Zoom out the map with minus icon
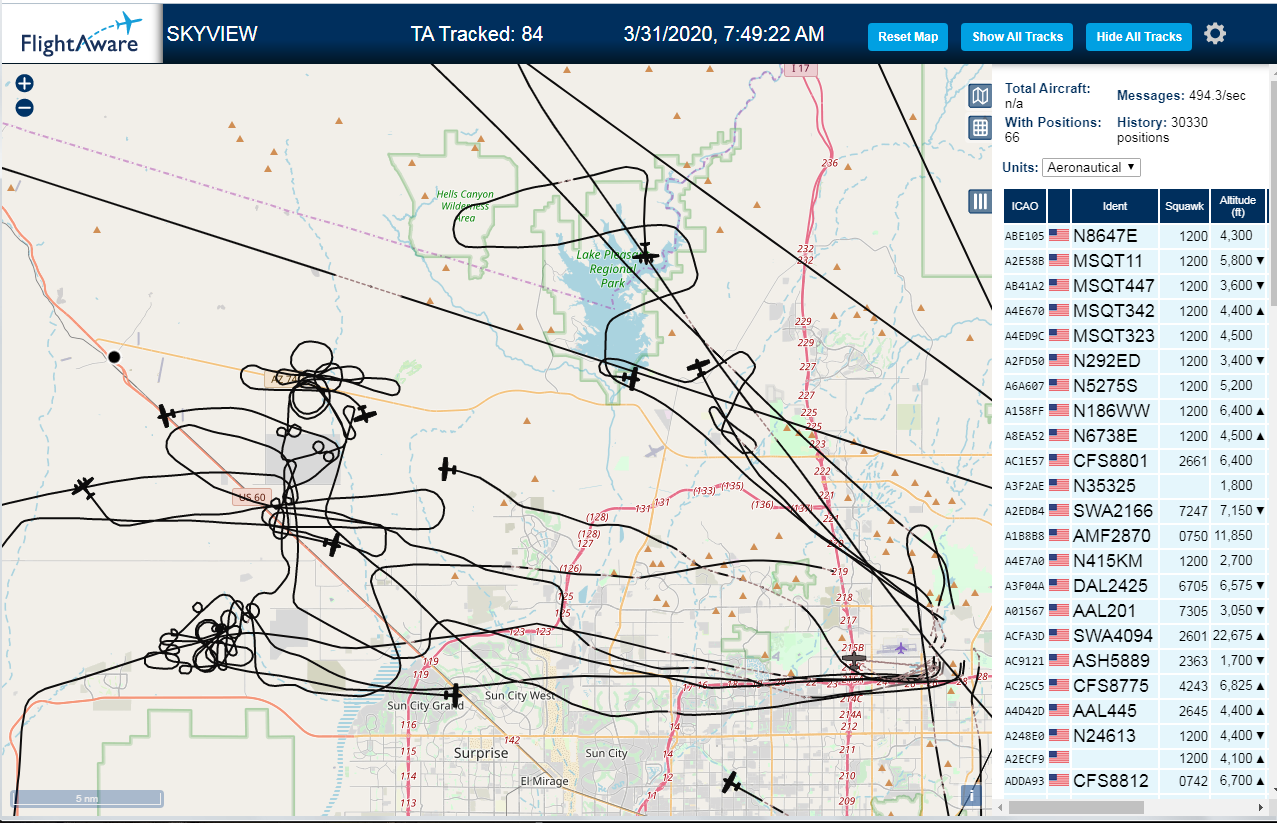The height and width of the screenshot is (823, 1277). [25, 108]
